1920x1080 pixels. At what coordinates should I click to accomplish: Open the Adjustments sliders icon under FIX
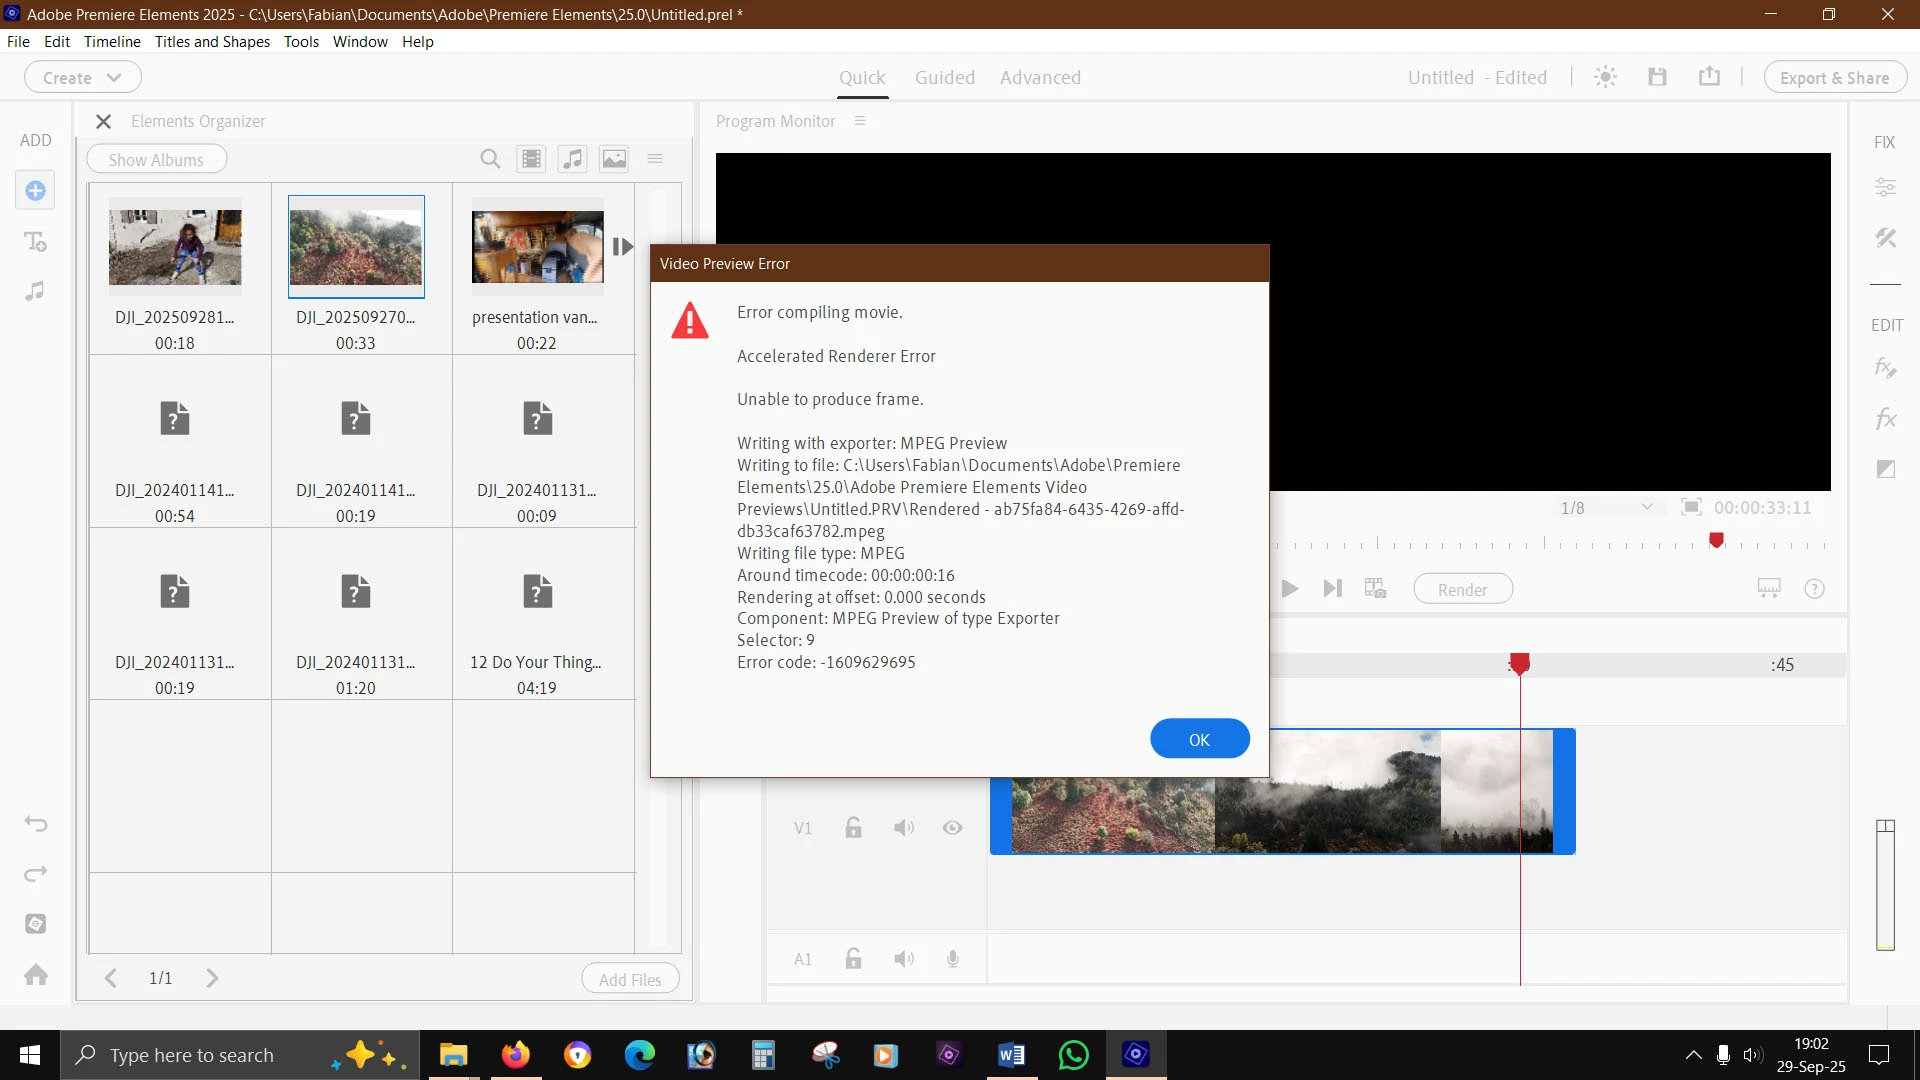click(x=1885, y=187)
